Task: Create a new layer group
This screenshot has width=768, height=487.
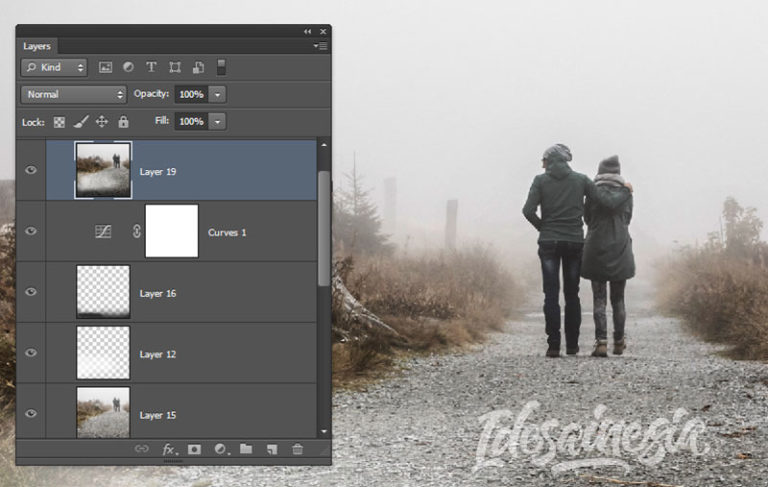Action: pyautogui.click(x=246, y=449)
